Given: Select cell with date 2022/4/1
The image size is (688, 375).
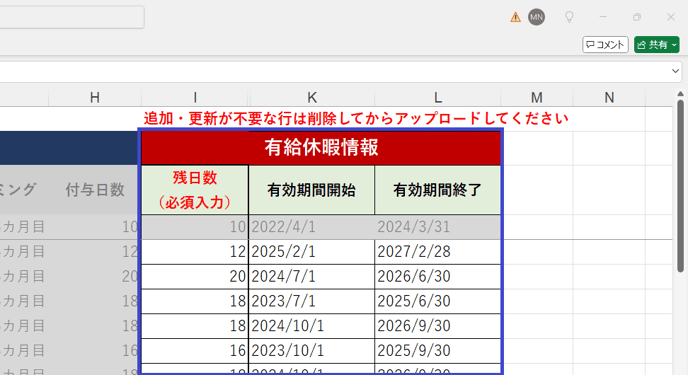Looking at the screenshot, I should pyautogui.click(x=312, y=227).
